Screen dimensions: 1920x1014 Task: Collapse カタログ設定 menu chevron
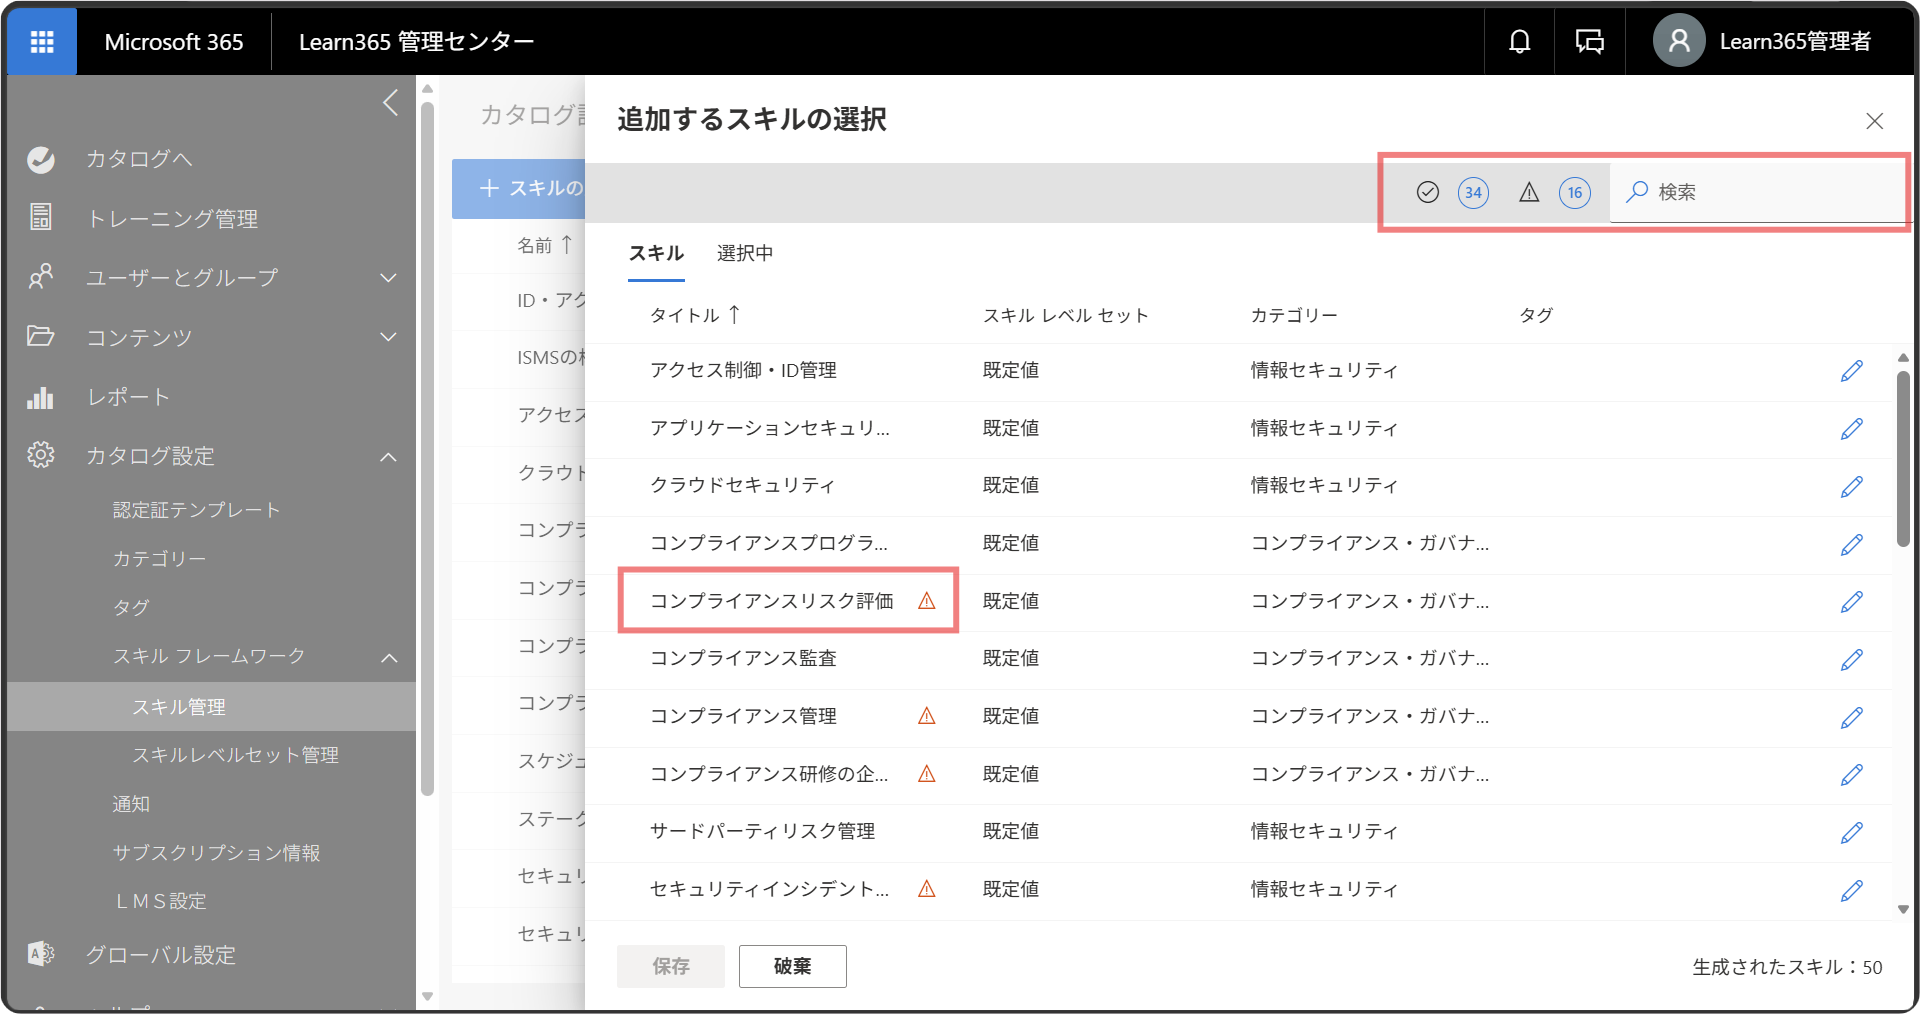point(389,457)
